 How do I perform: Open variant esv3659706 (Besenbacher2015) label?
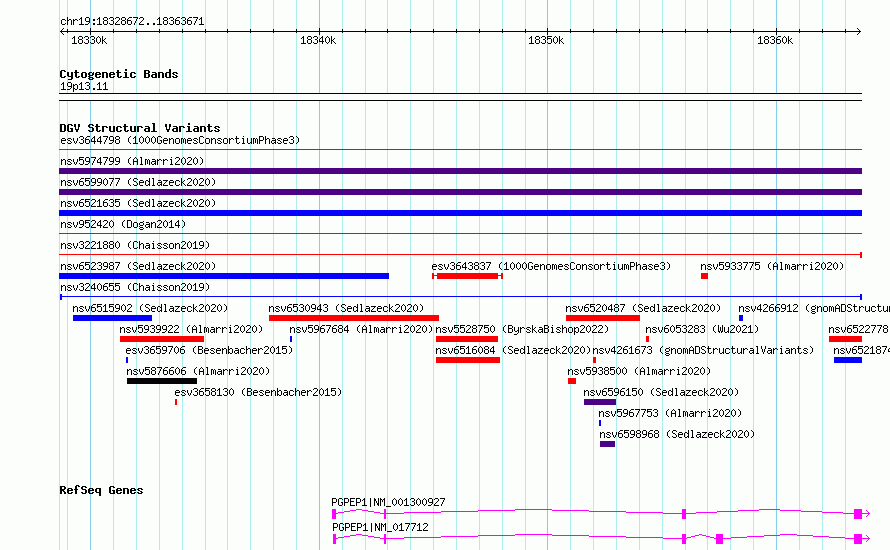(209, 350)
